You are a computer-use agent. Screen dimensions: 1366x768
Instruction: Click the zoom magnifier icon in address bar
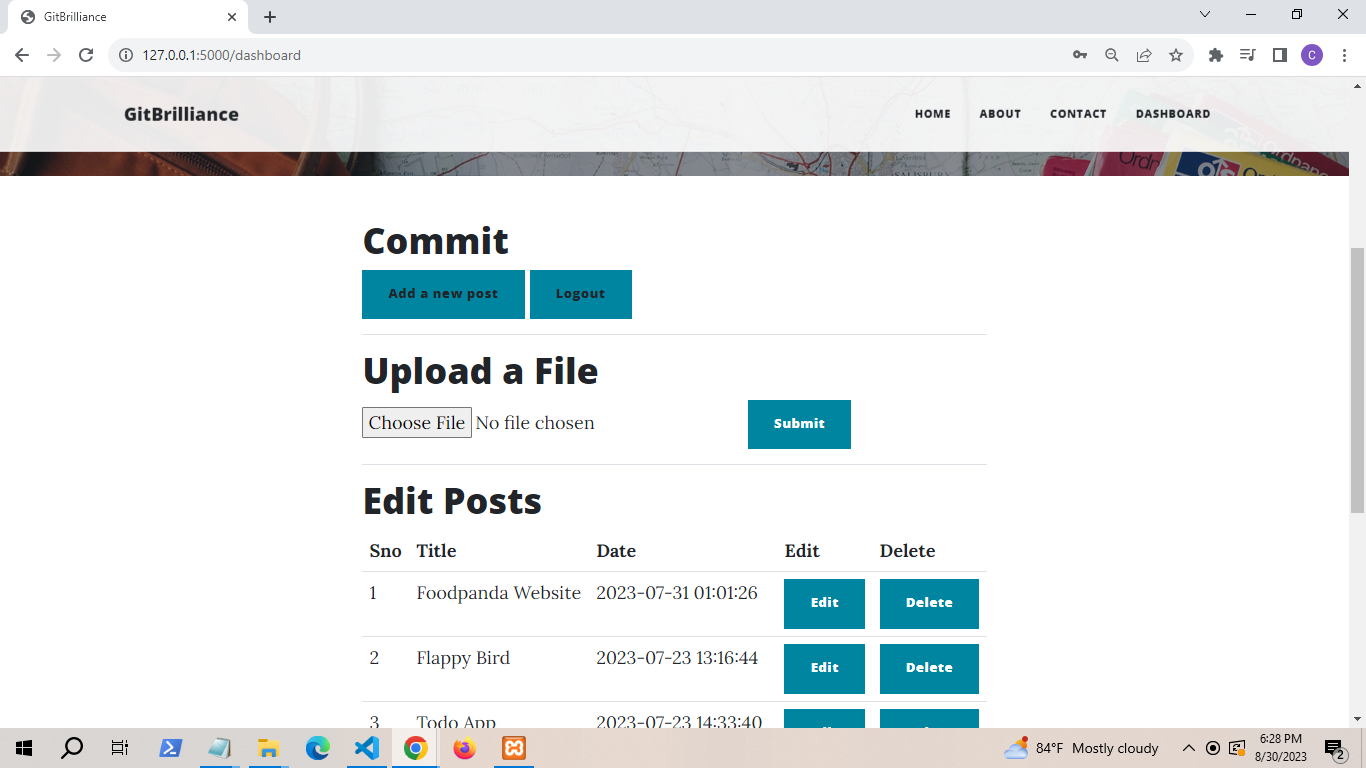[1111, 55]
